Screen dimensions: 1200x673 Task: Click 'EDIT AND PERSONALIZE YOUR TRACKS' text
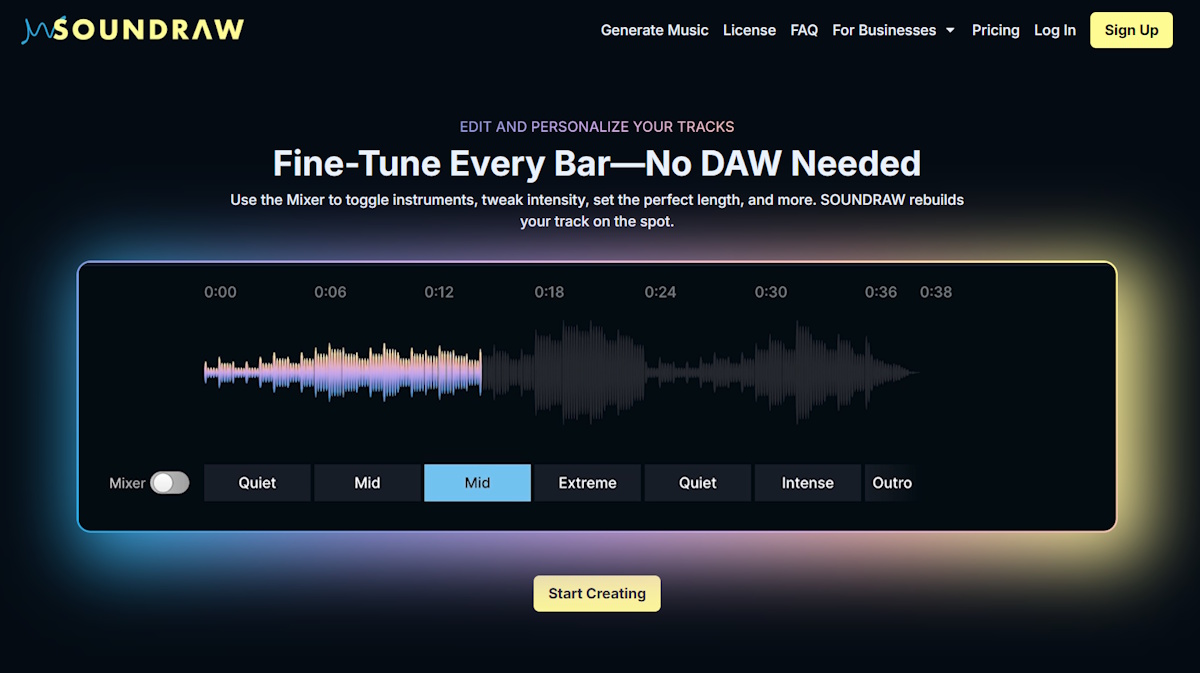click(x=597, y=127)
